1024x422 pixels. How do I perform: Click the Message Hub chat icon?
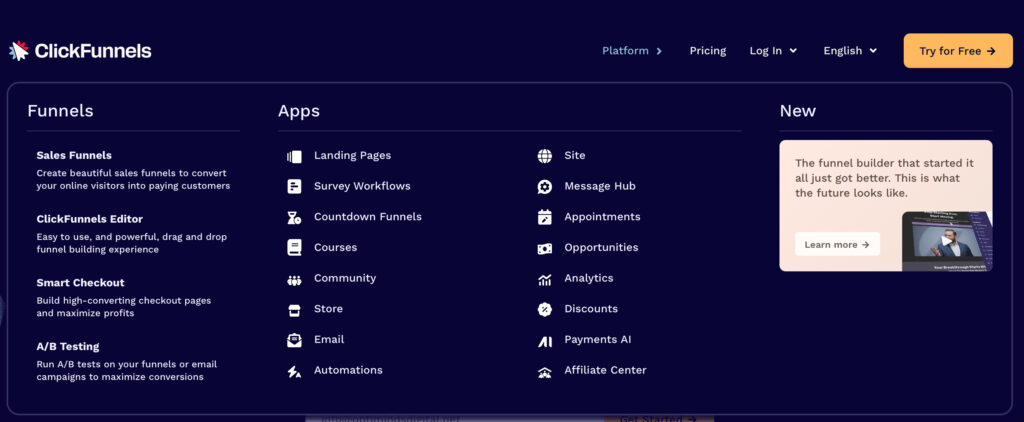(x=545, y=187)
